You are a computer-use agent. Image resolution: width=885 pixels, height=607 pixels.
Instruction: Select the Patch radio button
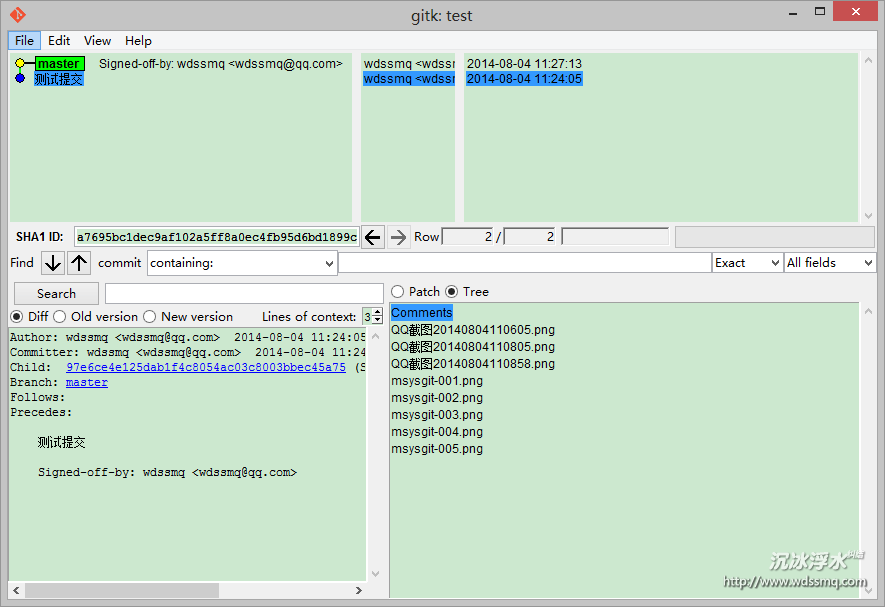tap(398, 292)
